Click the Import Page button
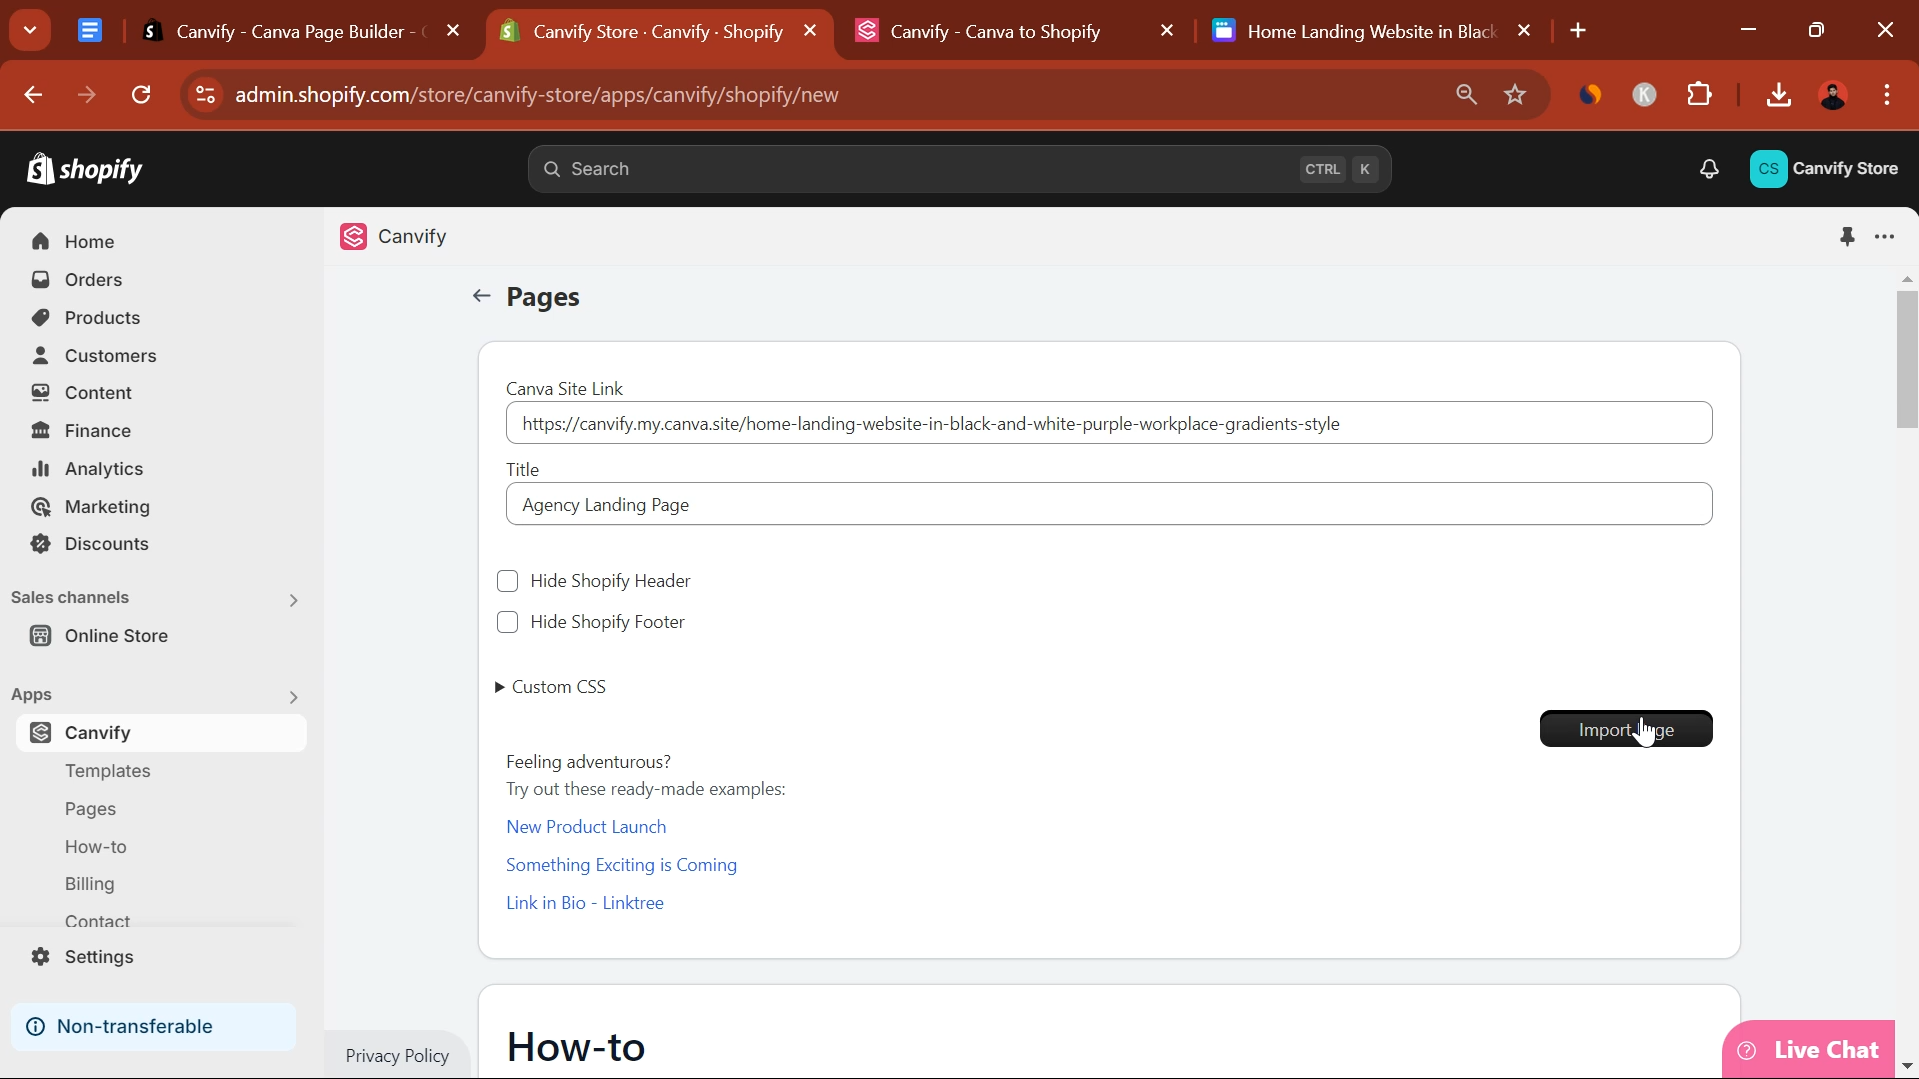The height and width of the screenshot is (1079, 1919). [x=1625, y=729]
